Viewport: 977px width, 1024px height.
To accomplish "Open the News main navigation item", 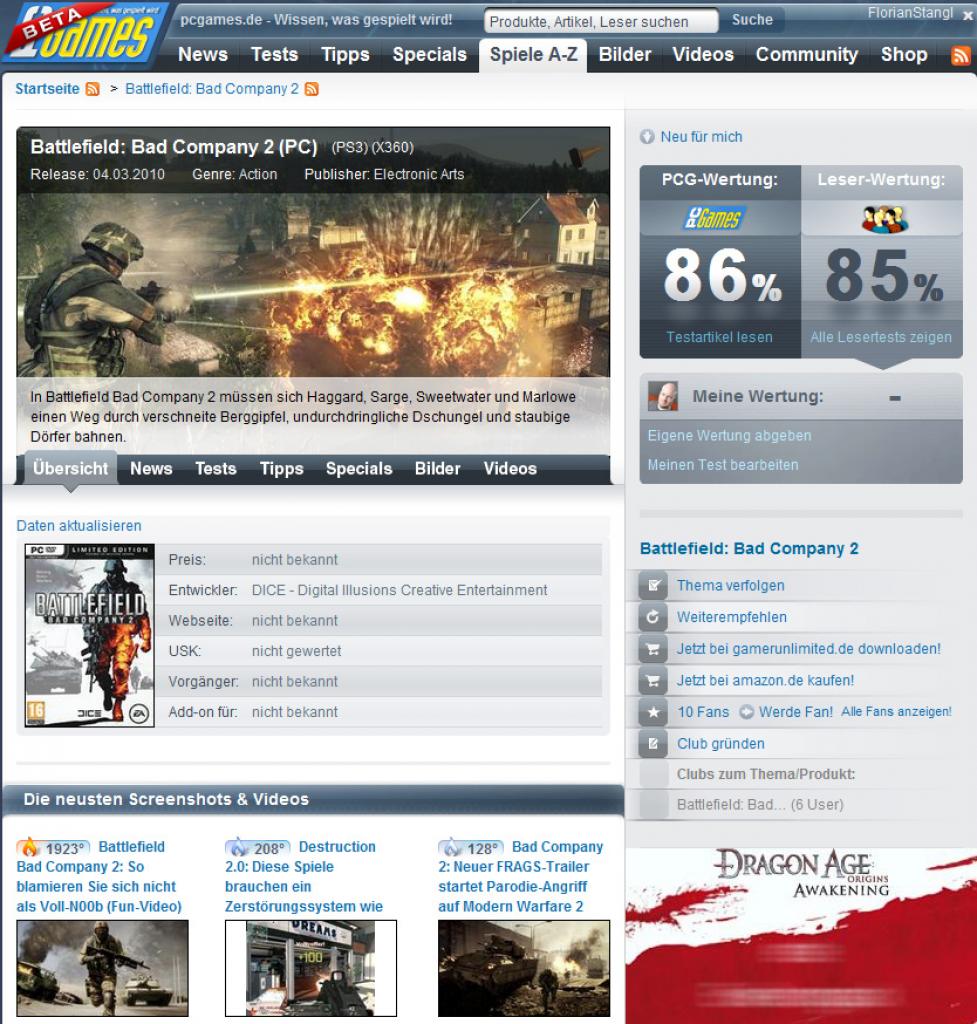I will coord(203,55).
